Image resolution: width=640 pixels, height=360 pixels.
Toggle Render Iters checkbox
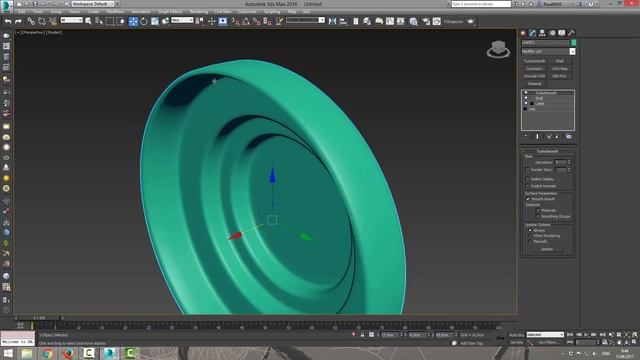pos(527,170)
